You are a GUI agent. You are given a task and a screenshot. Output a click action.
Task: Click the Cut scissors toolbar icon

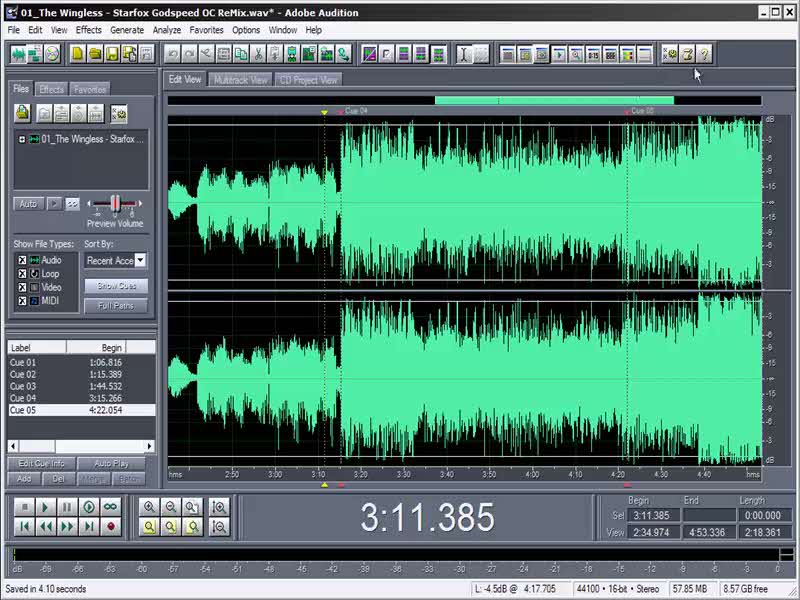click(x=258, y=54)
